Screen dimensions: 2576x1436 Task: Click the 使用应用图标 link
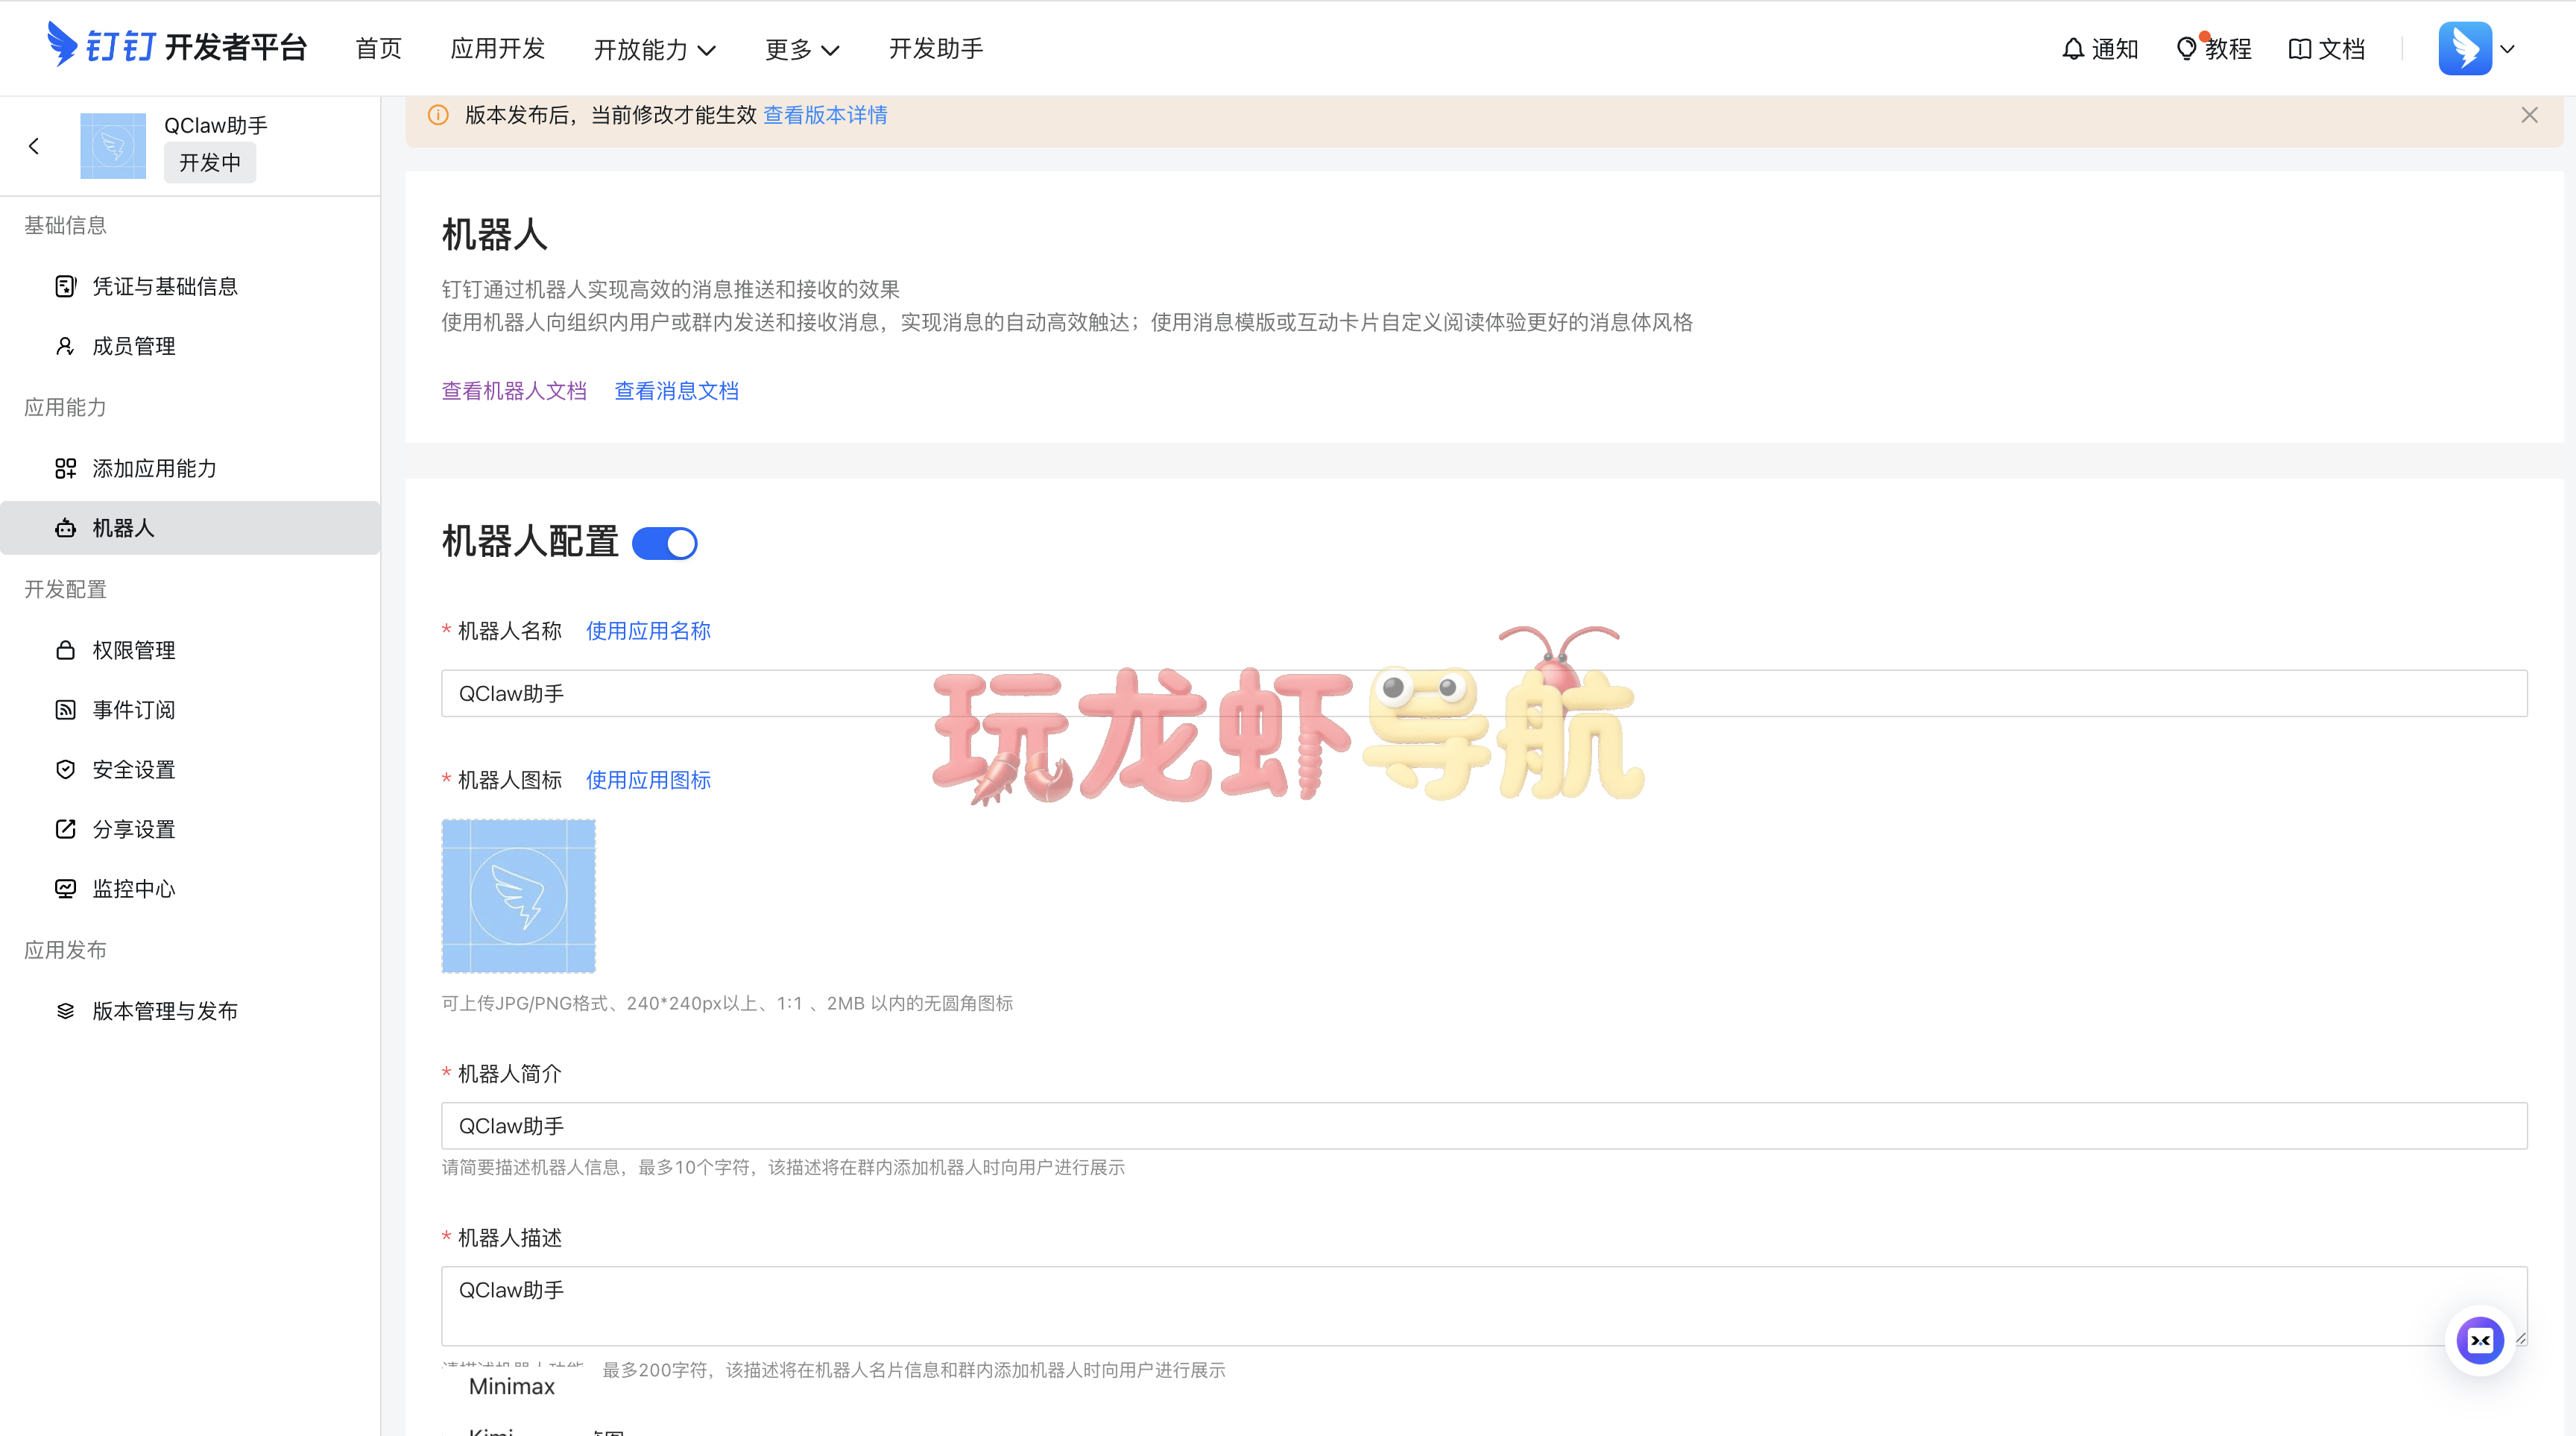pos(648,780)
